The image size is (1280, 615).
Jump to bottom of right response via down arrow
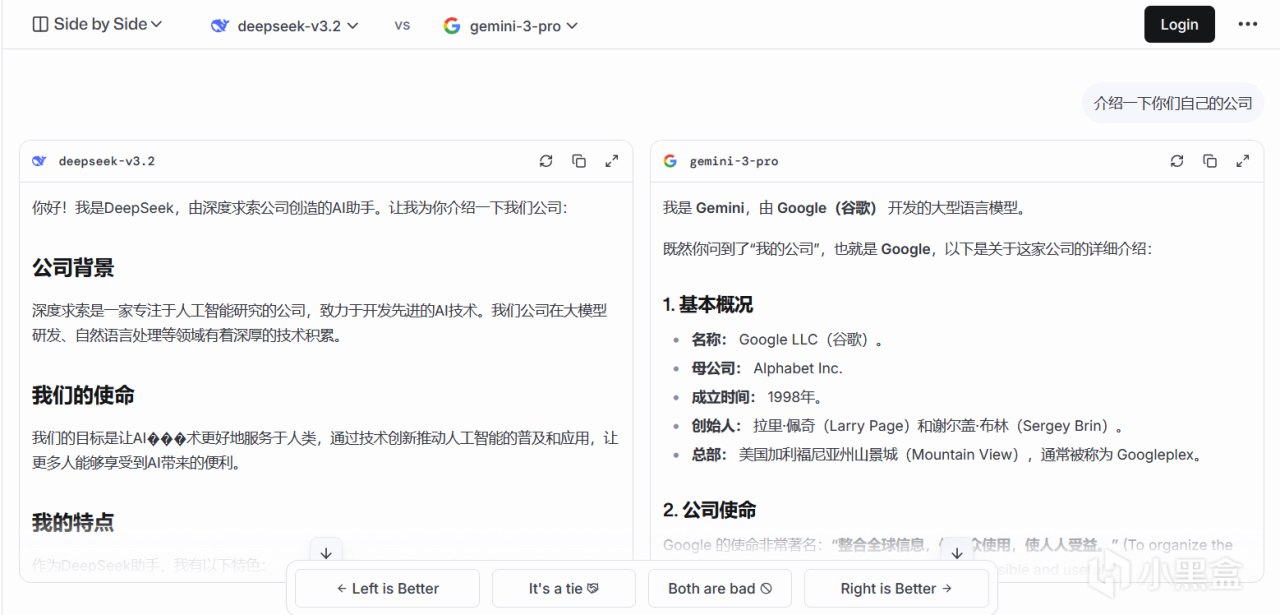click(957, 553)
